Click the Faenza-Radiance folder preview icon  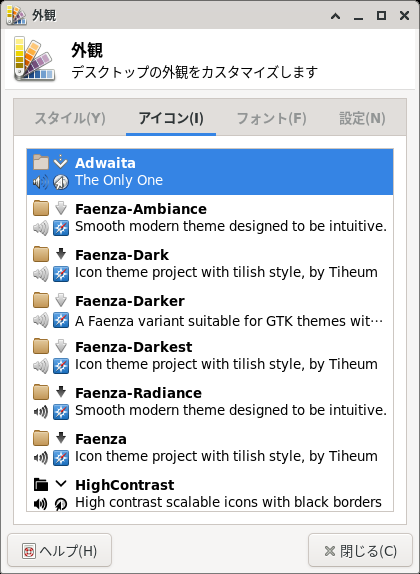point(41,392)
